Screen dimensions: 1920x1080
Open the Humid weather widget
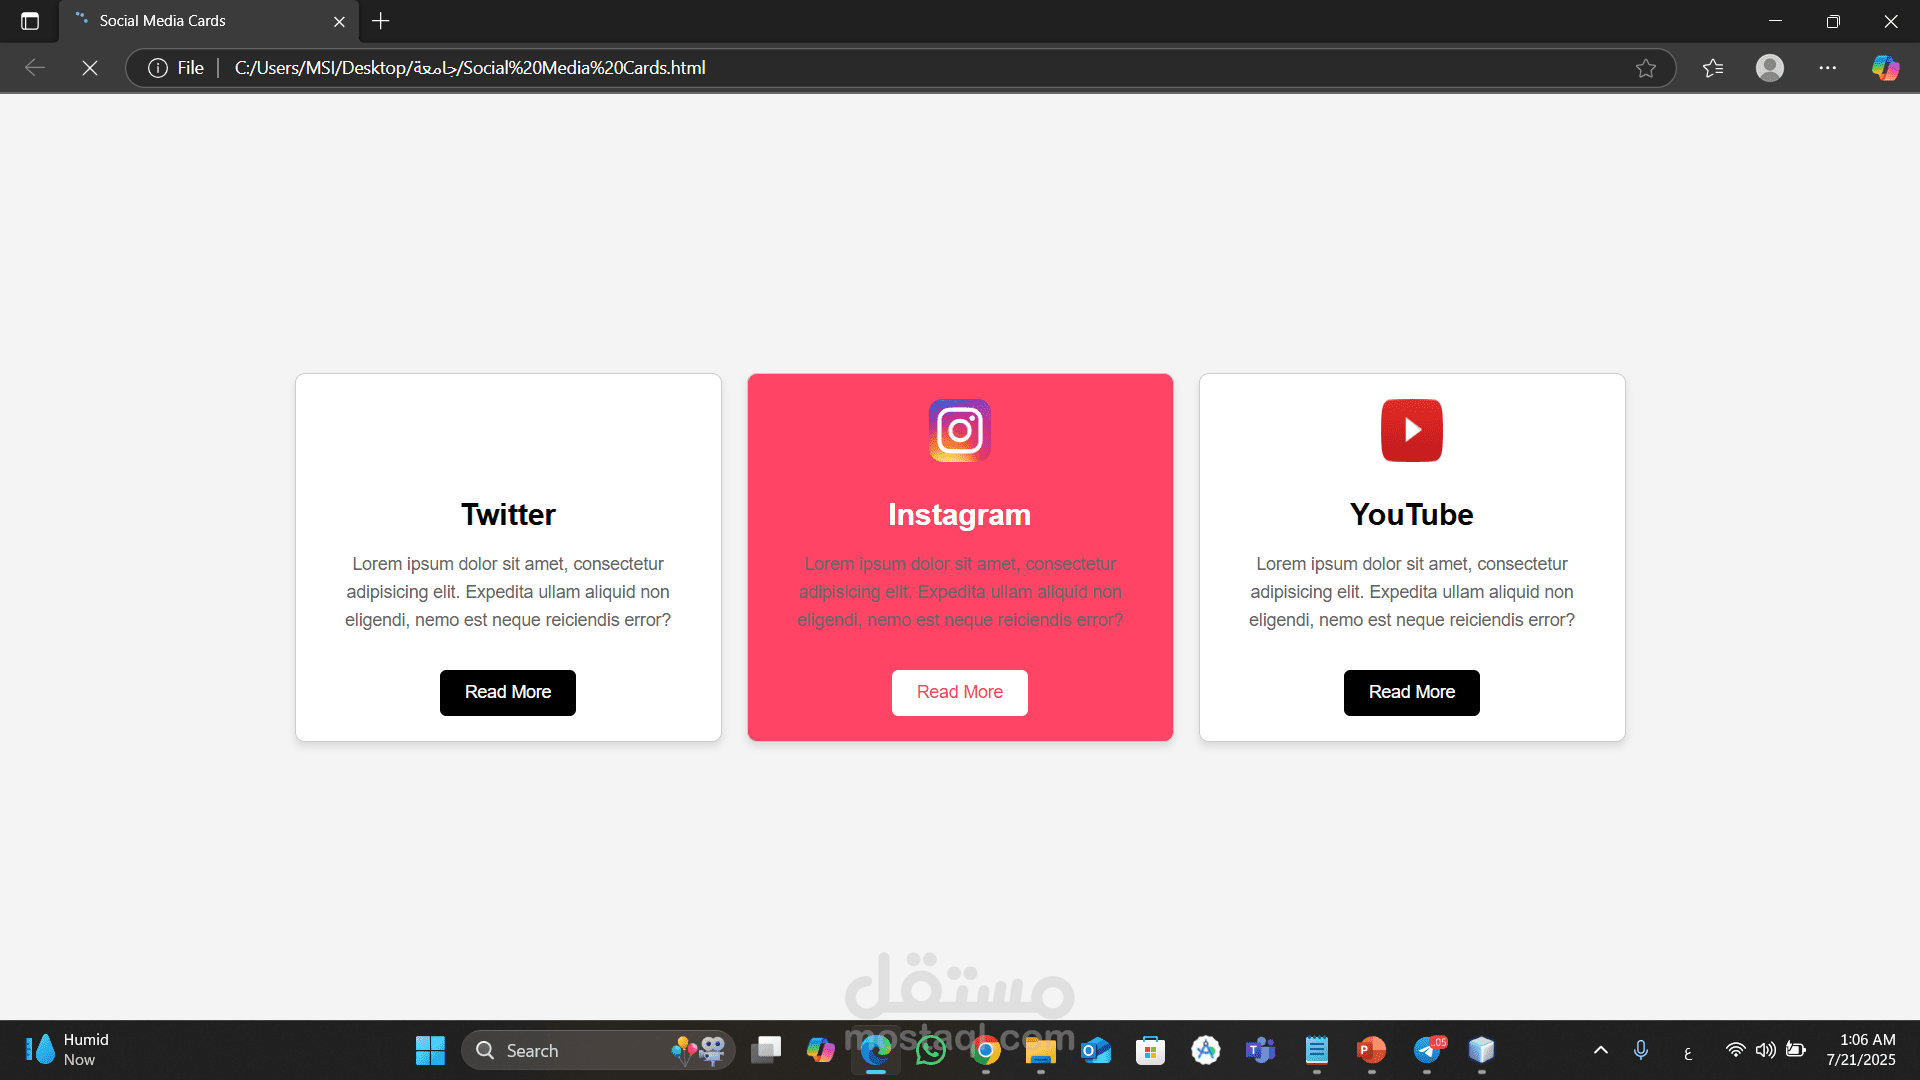[x=67, y=1050]
